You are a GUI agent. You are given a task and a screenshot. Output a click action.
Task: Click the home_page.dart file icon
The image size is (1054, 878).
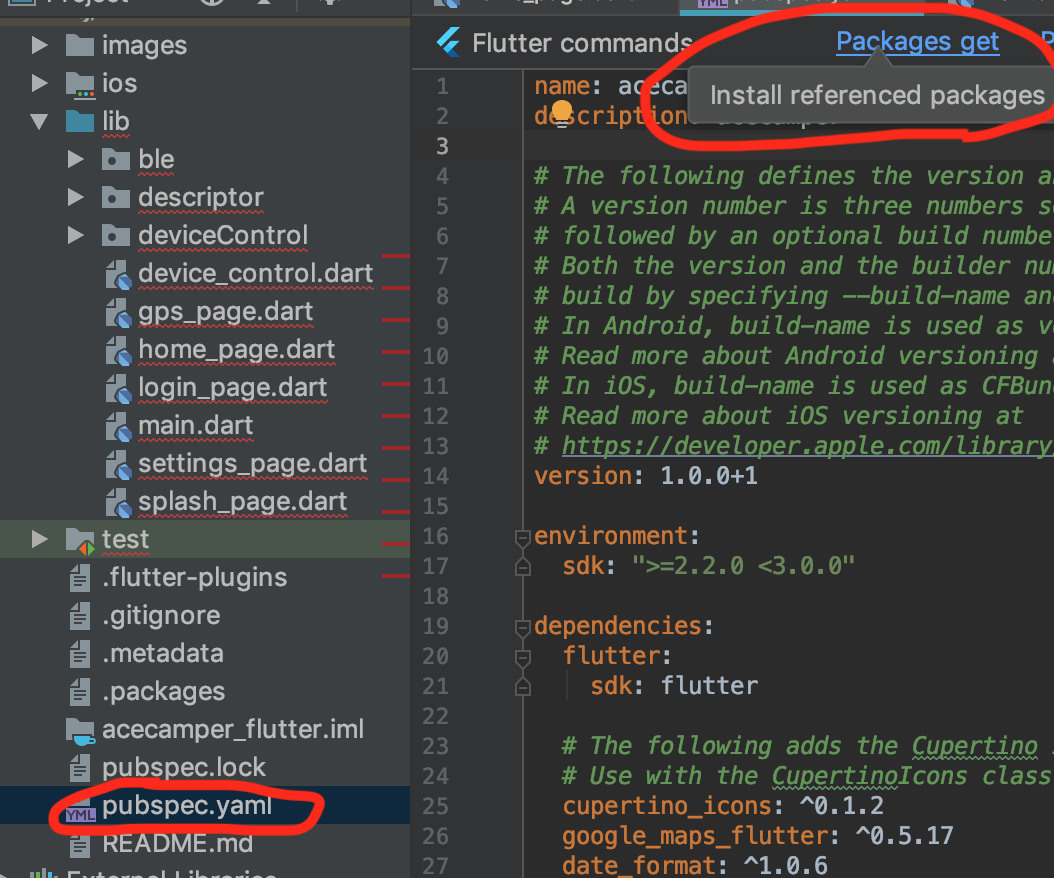pyautogui.click(x=118, y=351)
